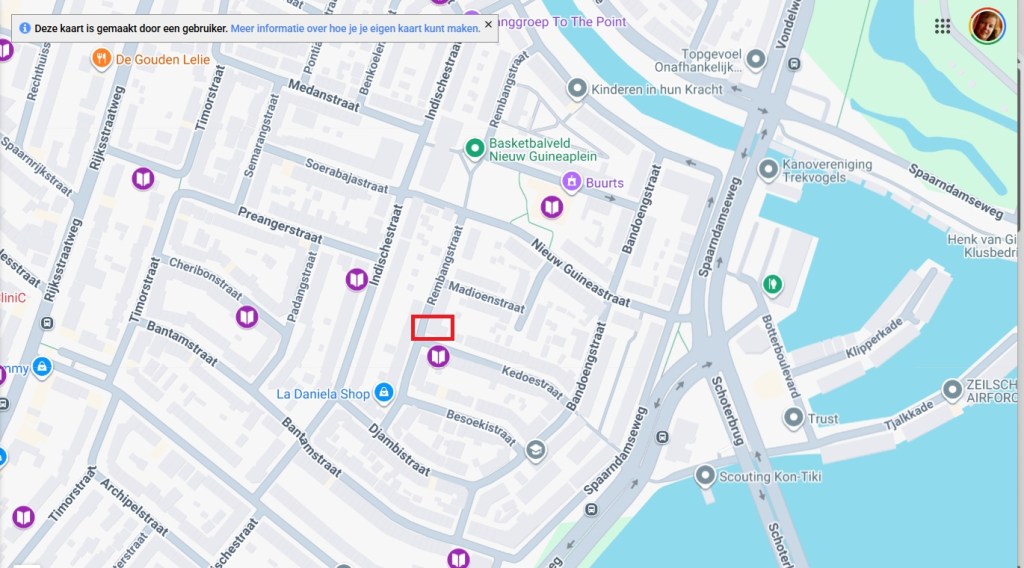1024x568 pixels.
Task: Open the Buurts purple shop marker
Action: [x=571, y=182]
